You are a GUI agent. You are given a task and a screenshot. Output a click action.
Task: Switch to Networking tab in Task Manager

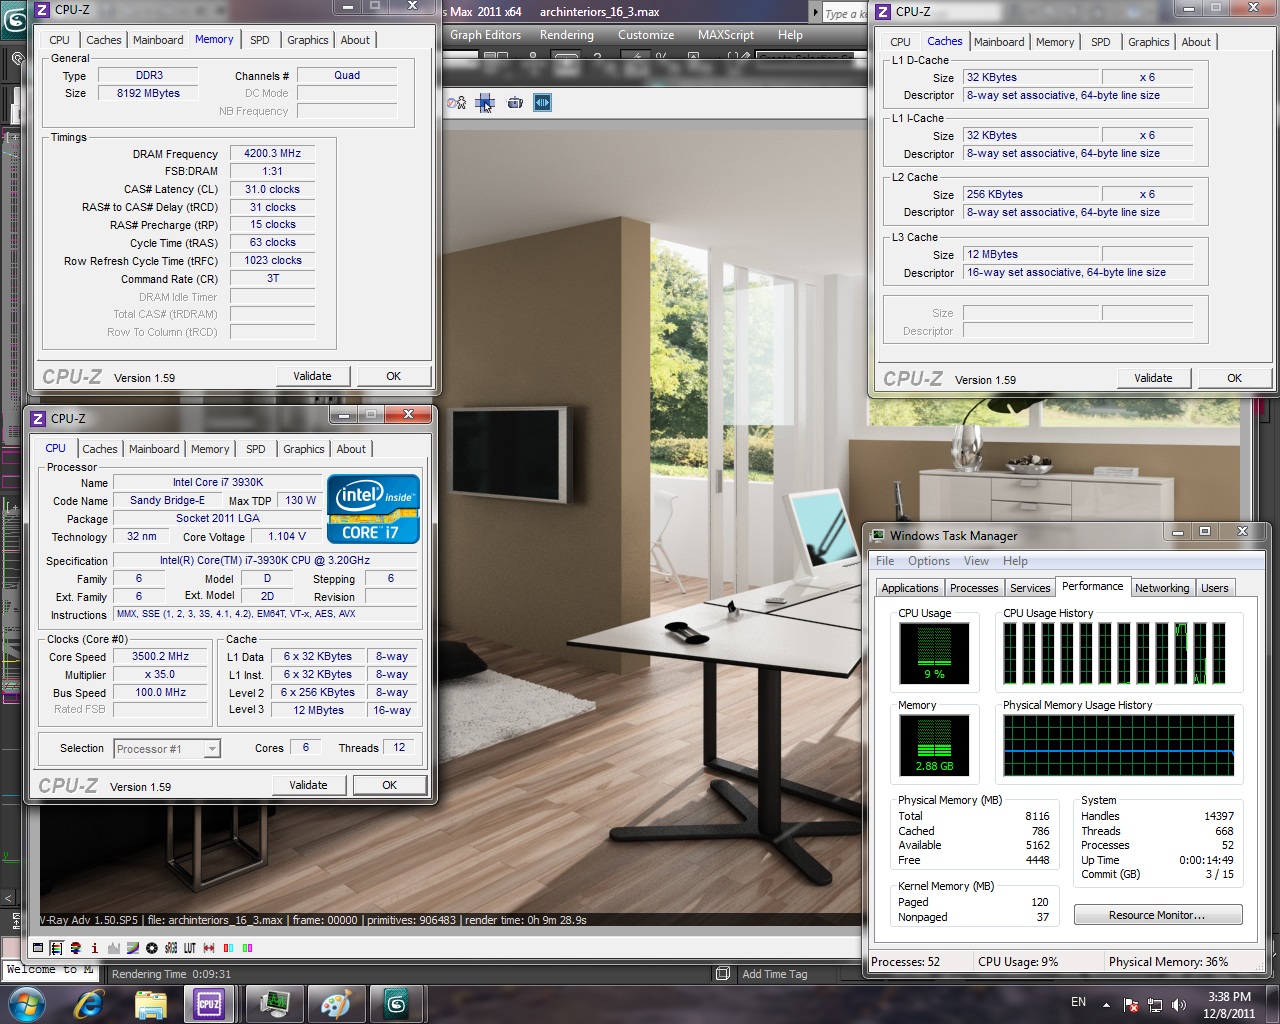pos(1162,588)
